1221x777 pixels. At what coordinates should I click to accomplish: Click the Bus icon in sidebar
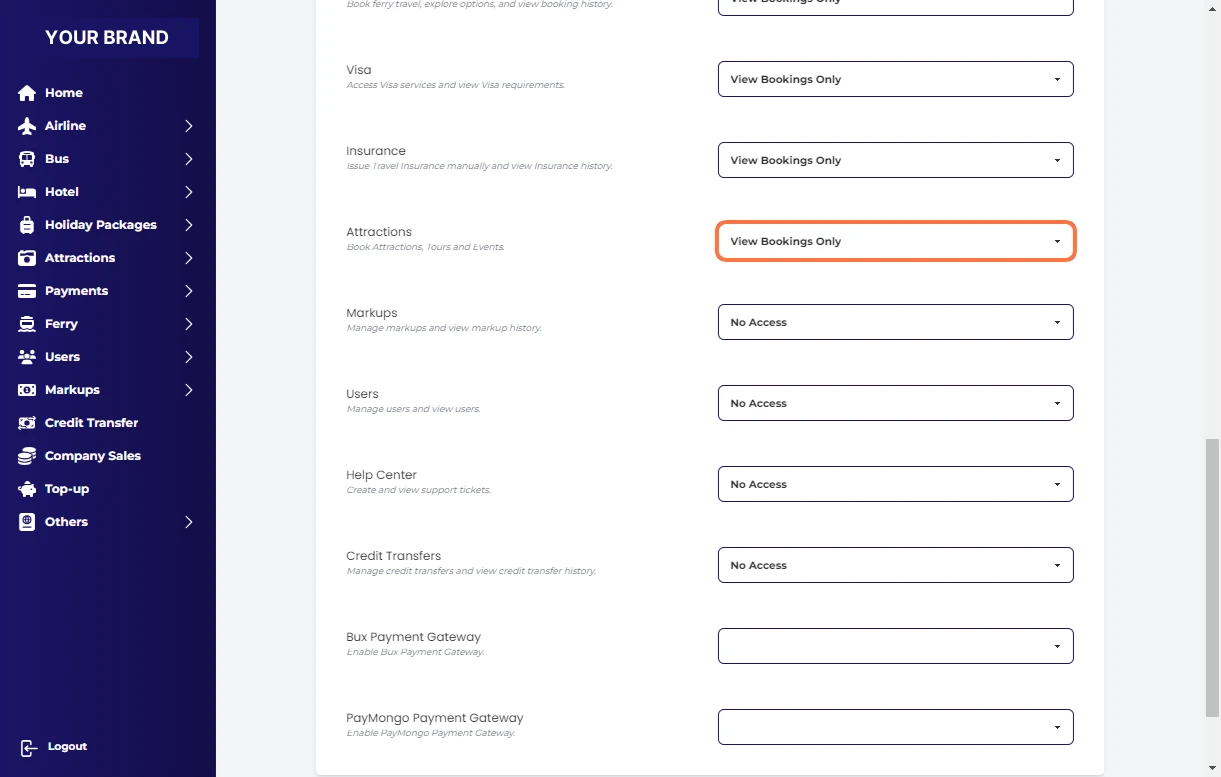pyautogui.click(x=27, y=159)
